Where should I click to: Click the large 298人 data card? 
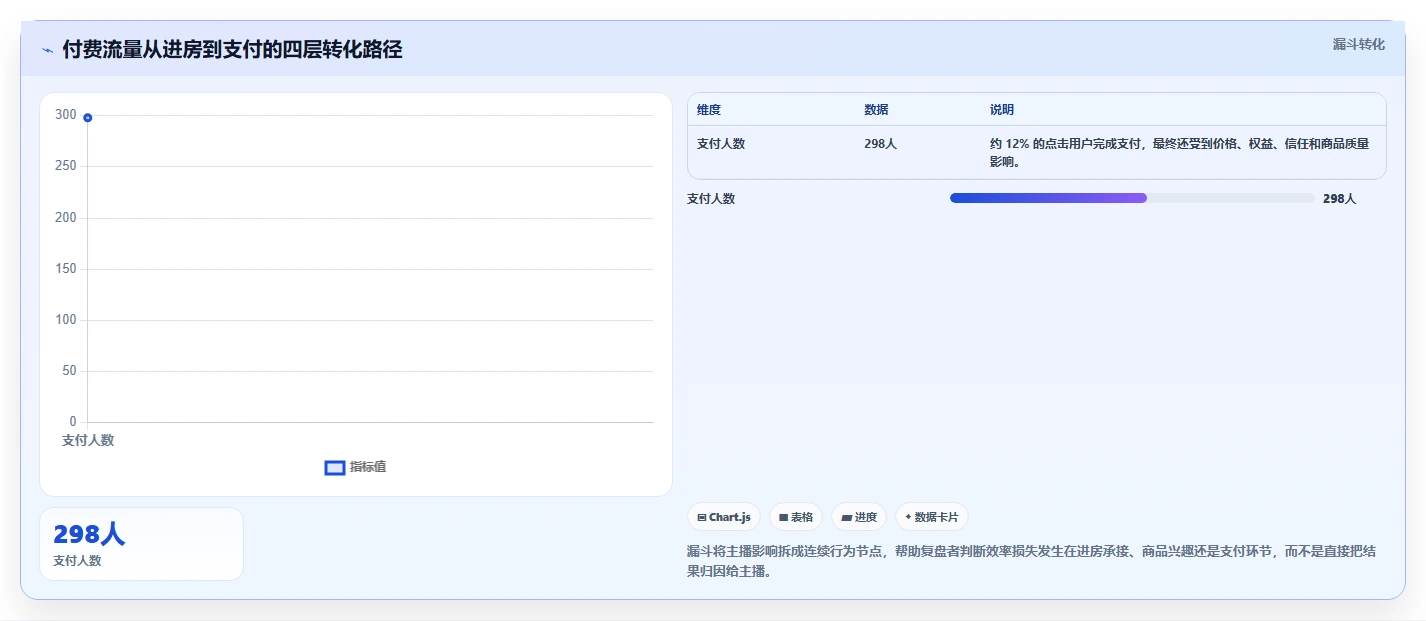[141, 544]
